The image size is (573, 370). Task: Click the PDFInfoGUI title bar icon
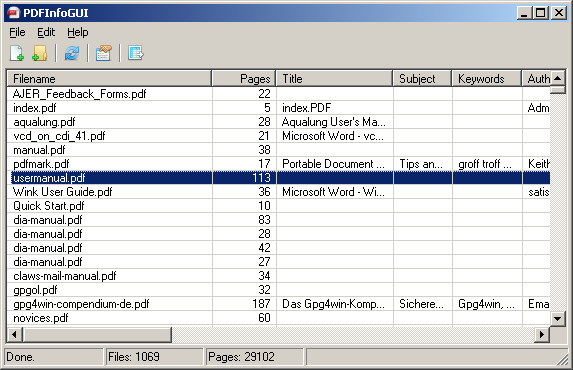[x=13, y=13]
